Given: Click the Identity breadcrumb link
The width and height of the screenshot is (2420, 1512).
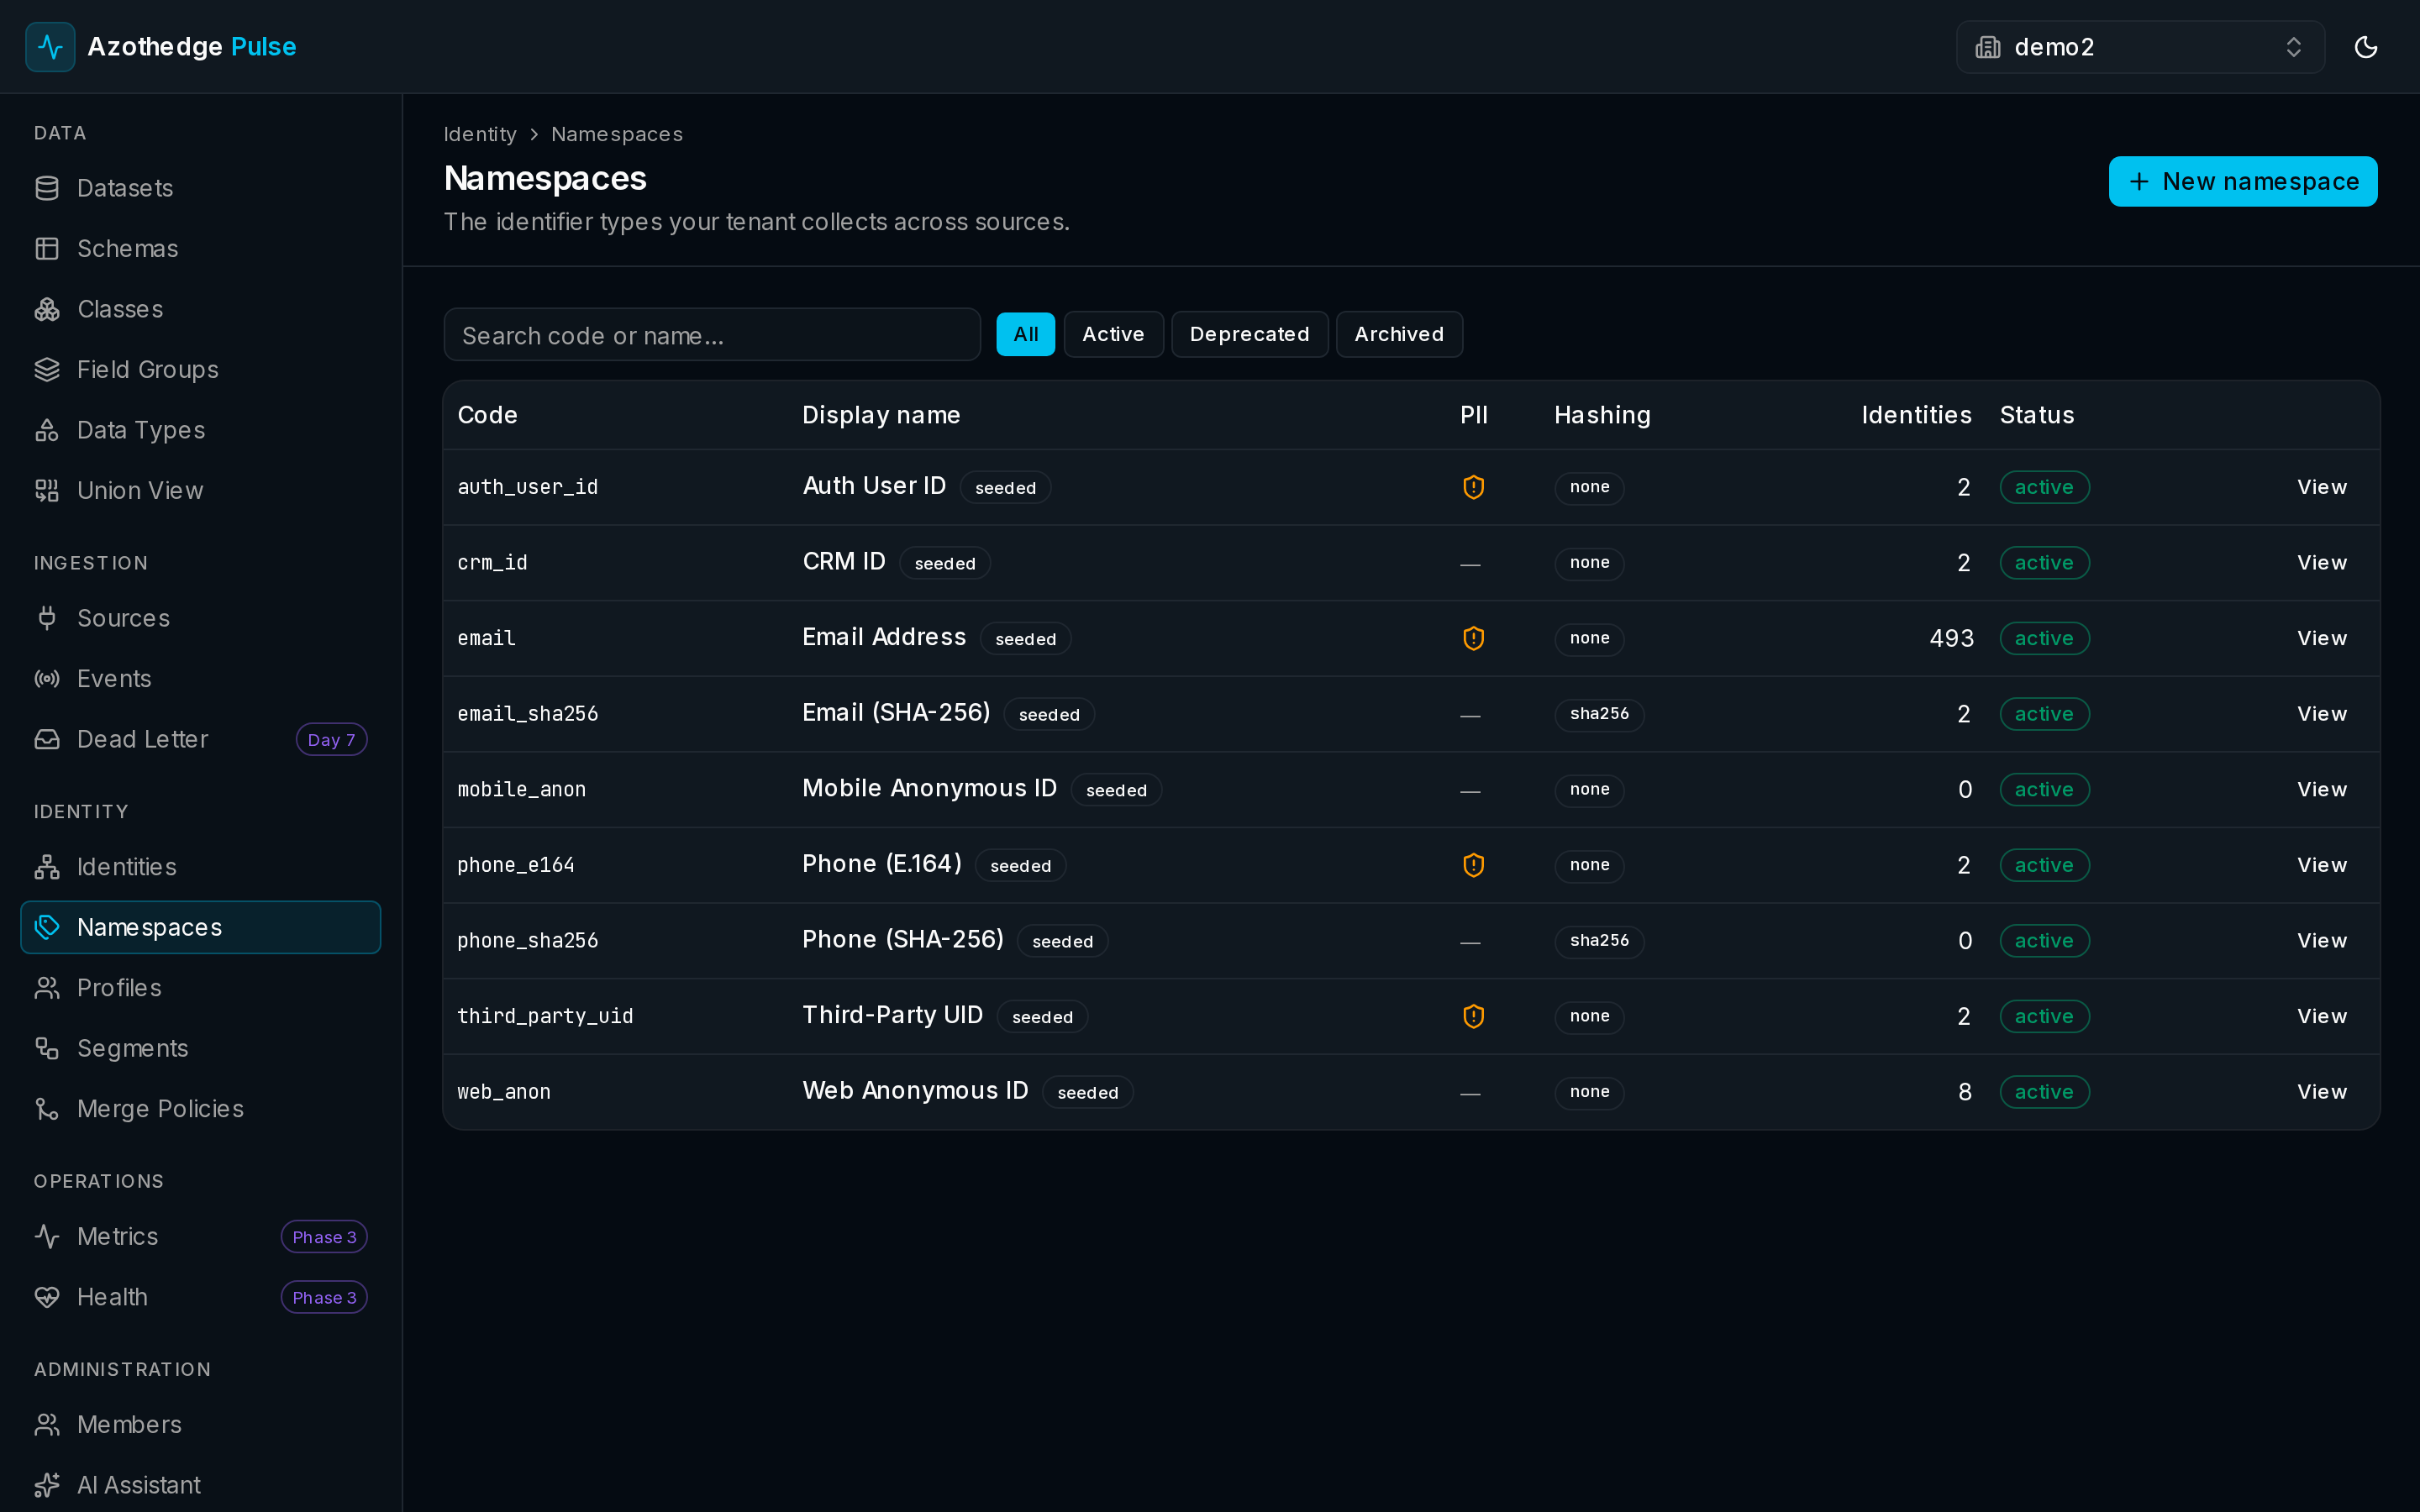Looking at the screenshot, I should (480, 134).
